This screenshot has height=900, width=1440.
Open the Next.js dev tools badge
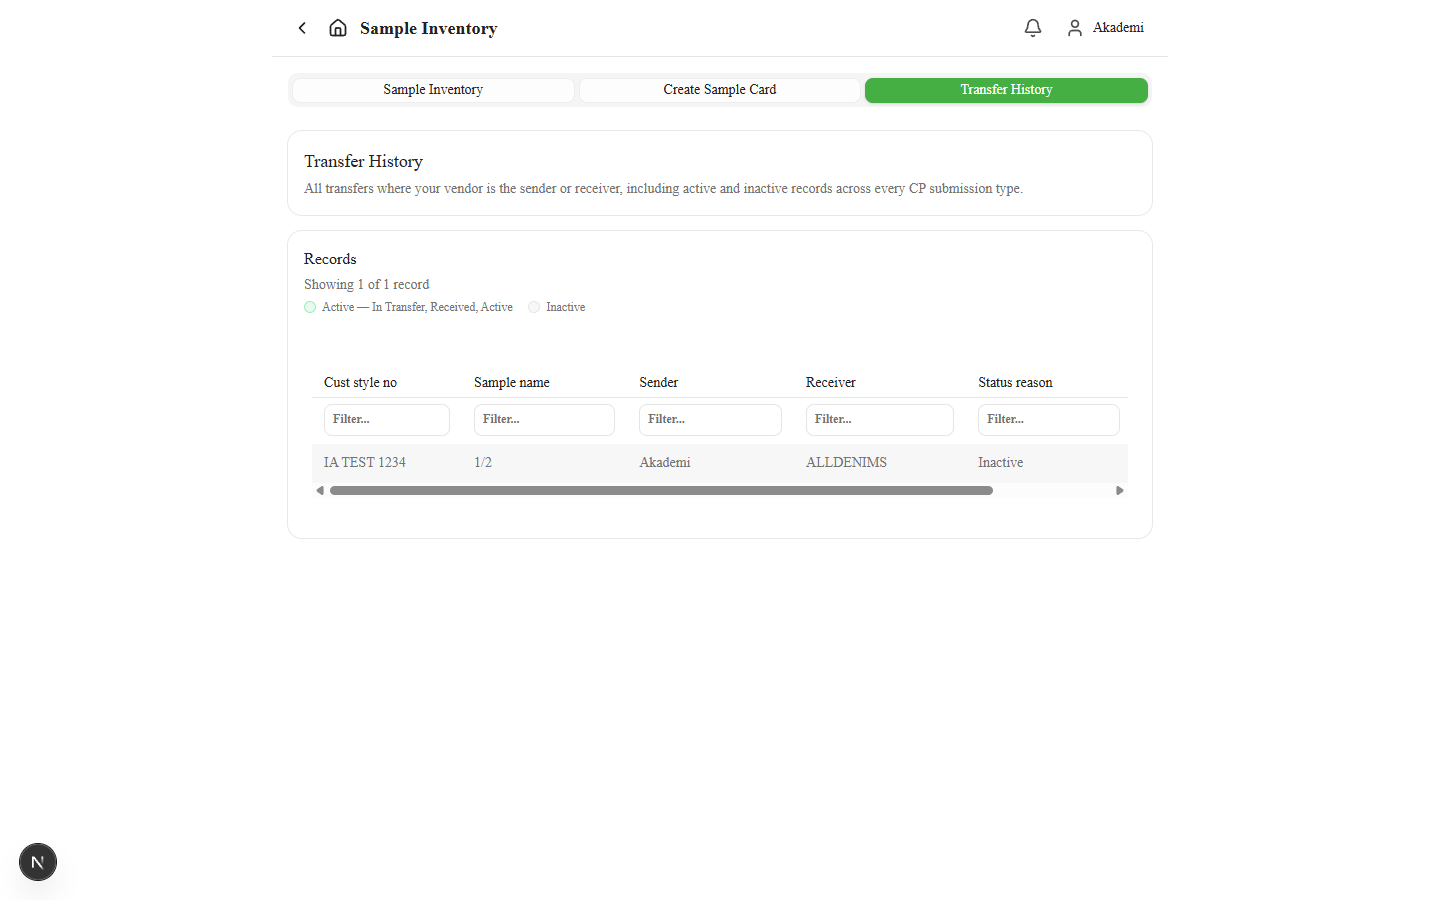click(38, 862)
